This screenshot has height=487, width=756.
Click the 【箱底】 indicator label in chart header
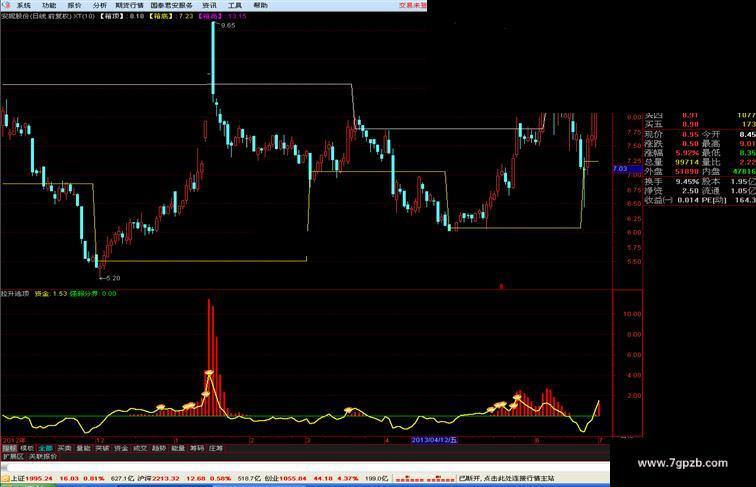click(x=162, y=16)
